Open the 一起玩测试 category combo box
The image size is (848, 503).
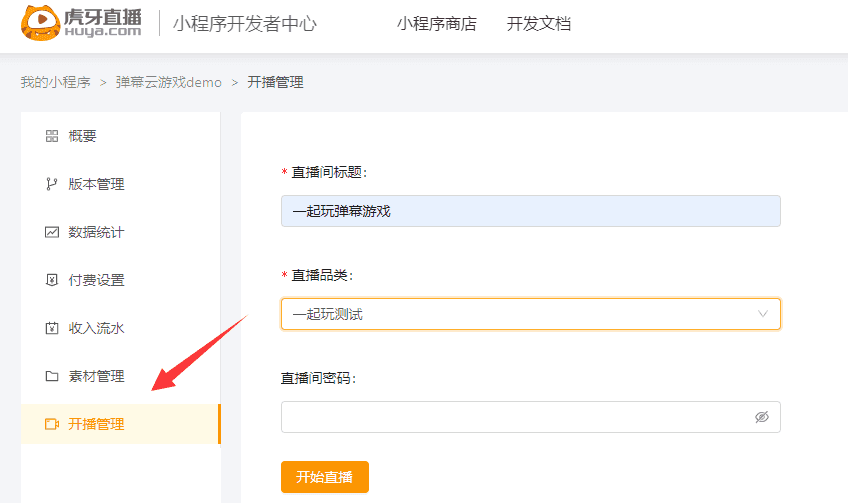pos(520,314)
